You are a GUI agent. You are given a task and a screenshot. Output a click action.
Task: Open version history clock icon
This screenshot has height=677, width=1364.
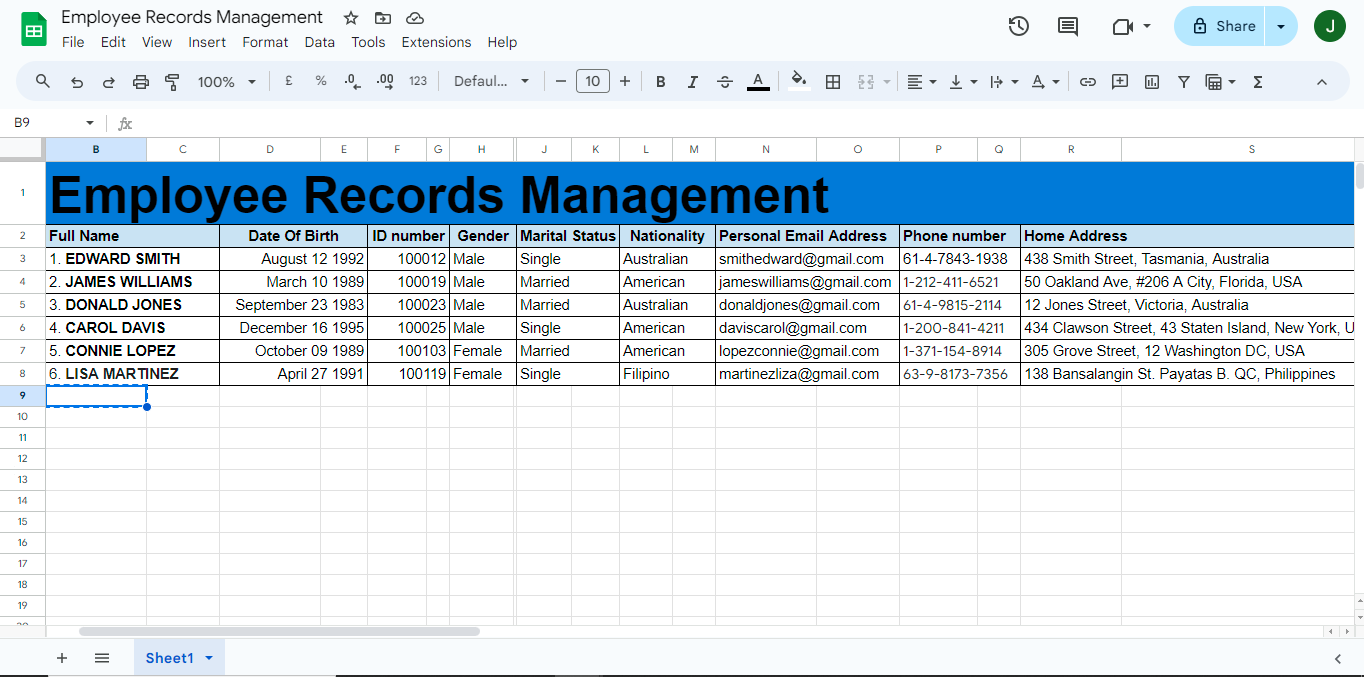[x=1018, y=27]
